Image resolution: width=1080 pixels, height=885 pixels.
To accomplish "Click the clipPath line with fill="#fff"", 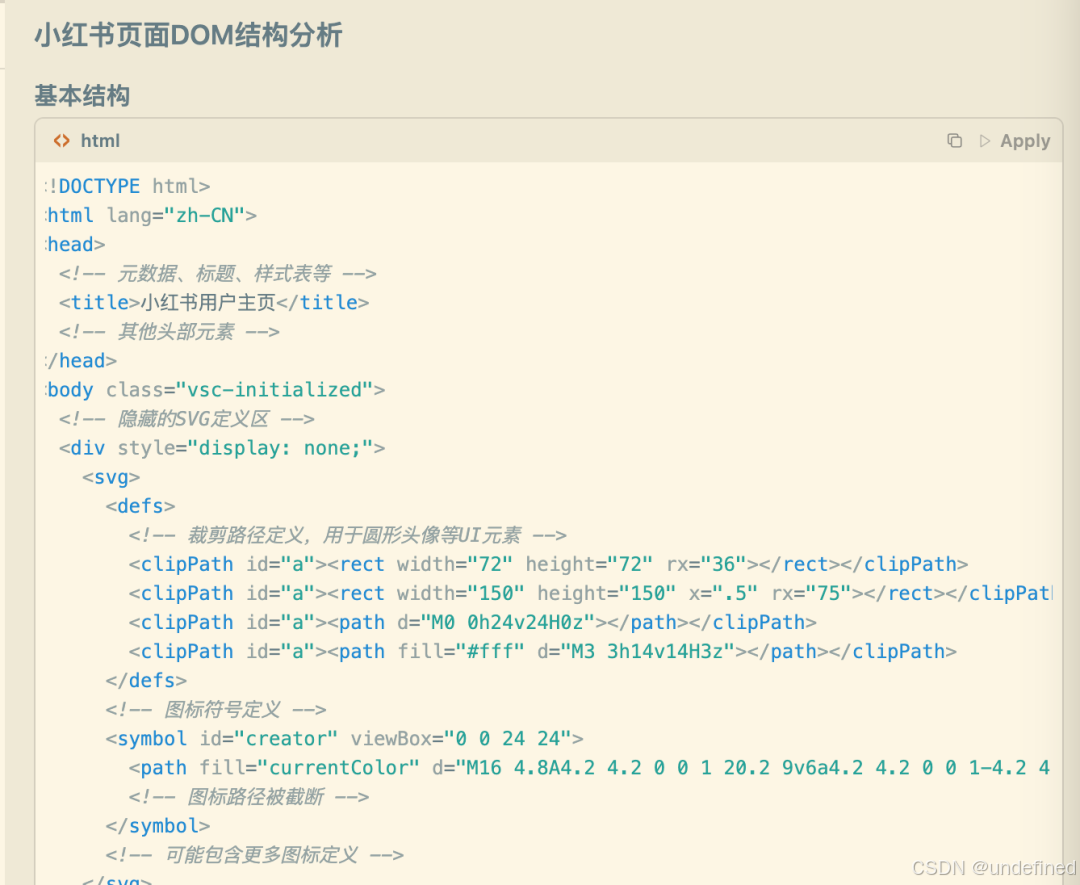I will 543,652.
